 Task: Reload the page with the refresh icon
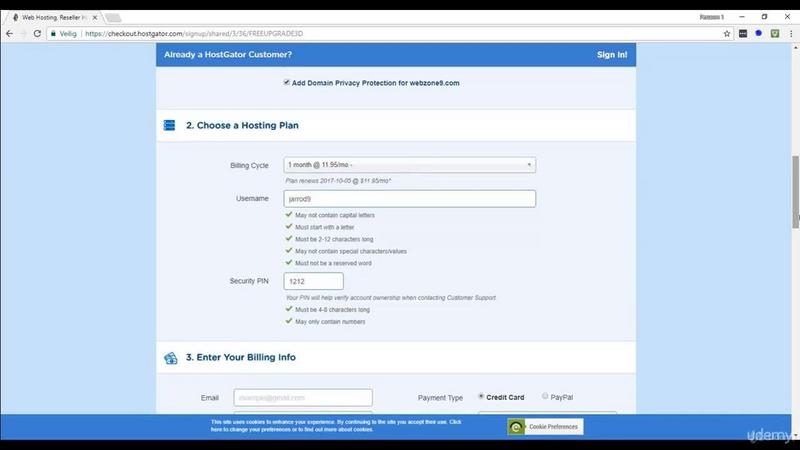click(37, 34)
